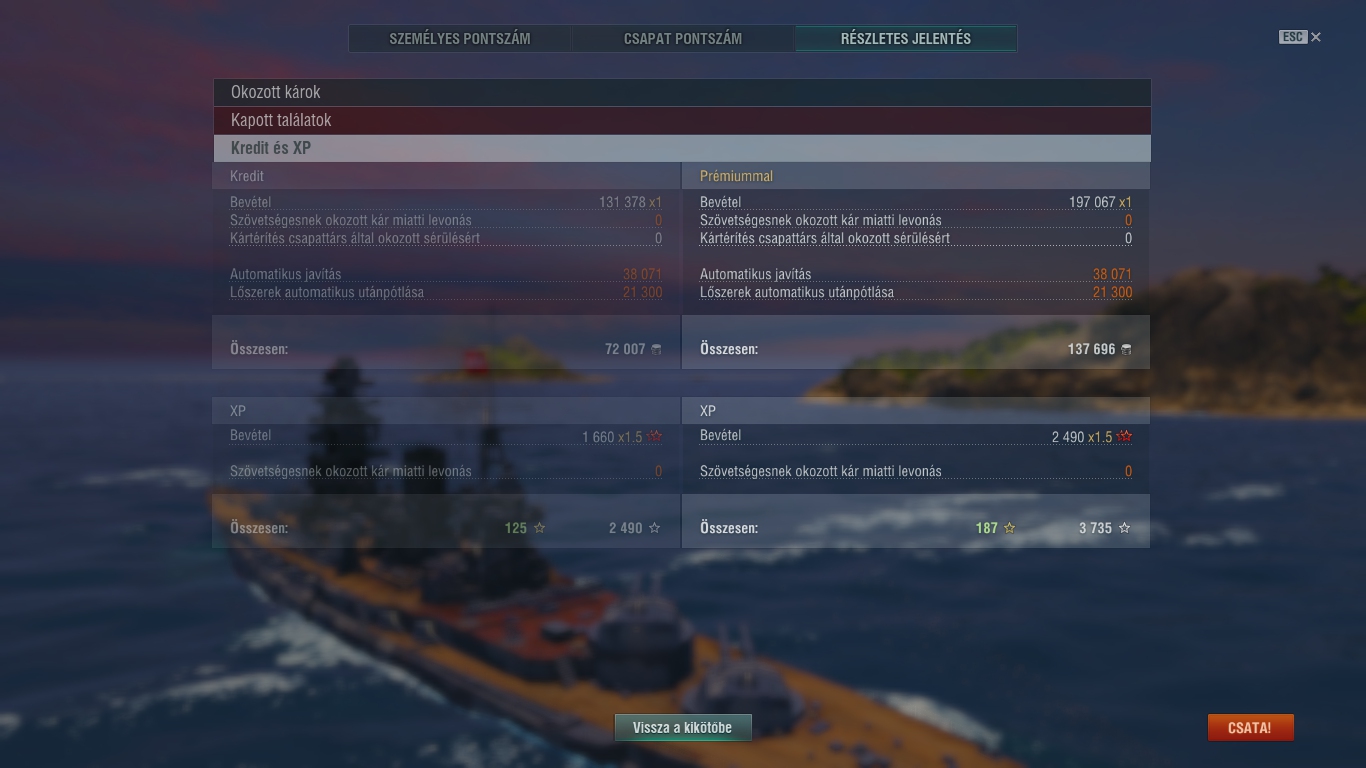Click the gold star next to 125

(539, 528)
